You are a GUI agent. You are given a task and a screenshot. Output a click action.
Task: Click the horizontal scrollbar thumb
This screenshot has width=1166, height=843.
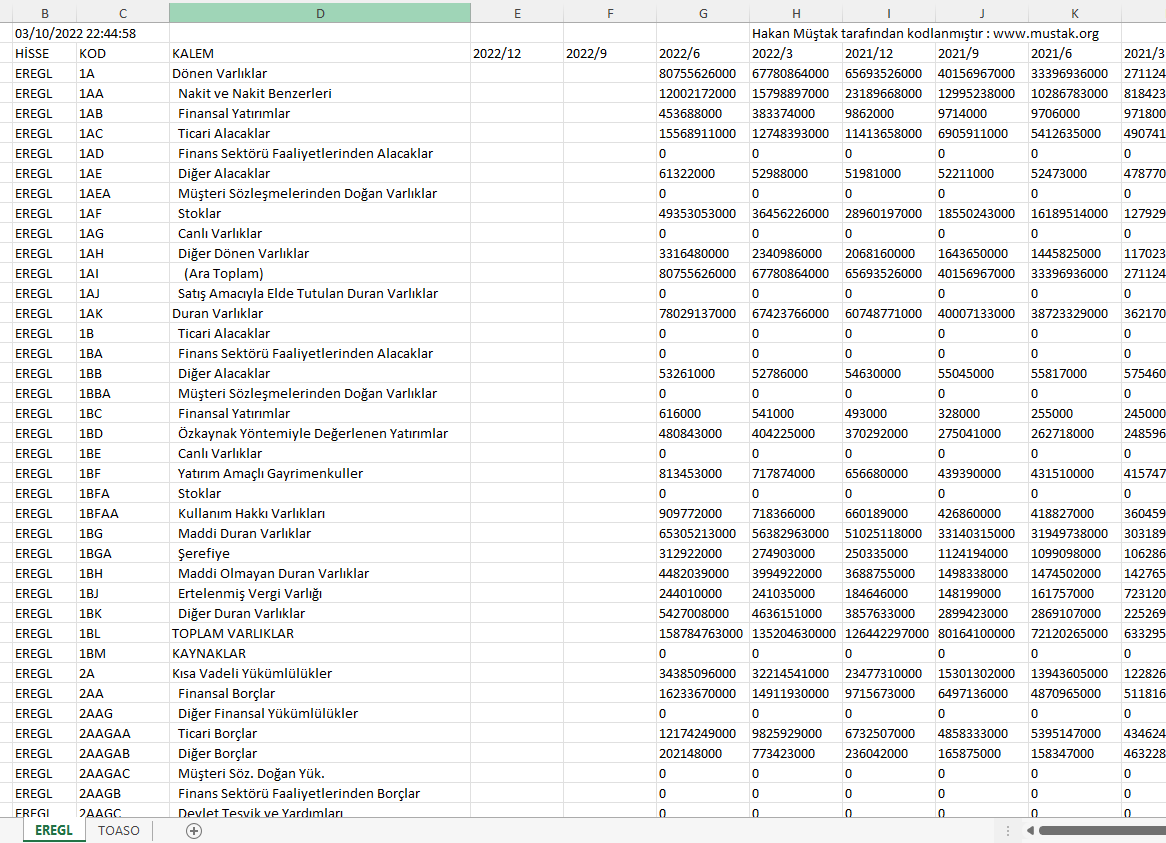click(1100, 831)
